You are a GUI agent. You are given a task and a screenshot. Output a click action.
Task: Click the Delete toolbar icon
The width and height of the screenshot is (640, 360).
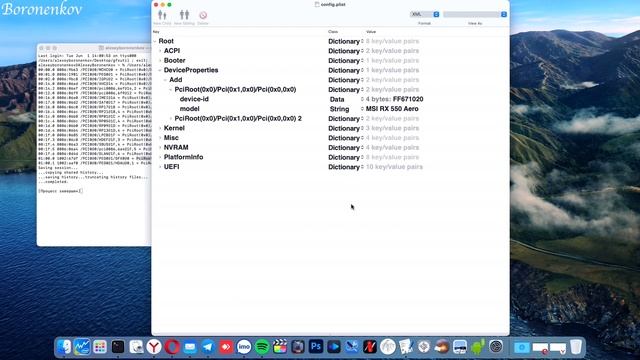(x=203, y=15)
